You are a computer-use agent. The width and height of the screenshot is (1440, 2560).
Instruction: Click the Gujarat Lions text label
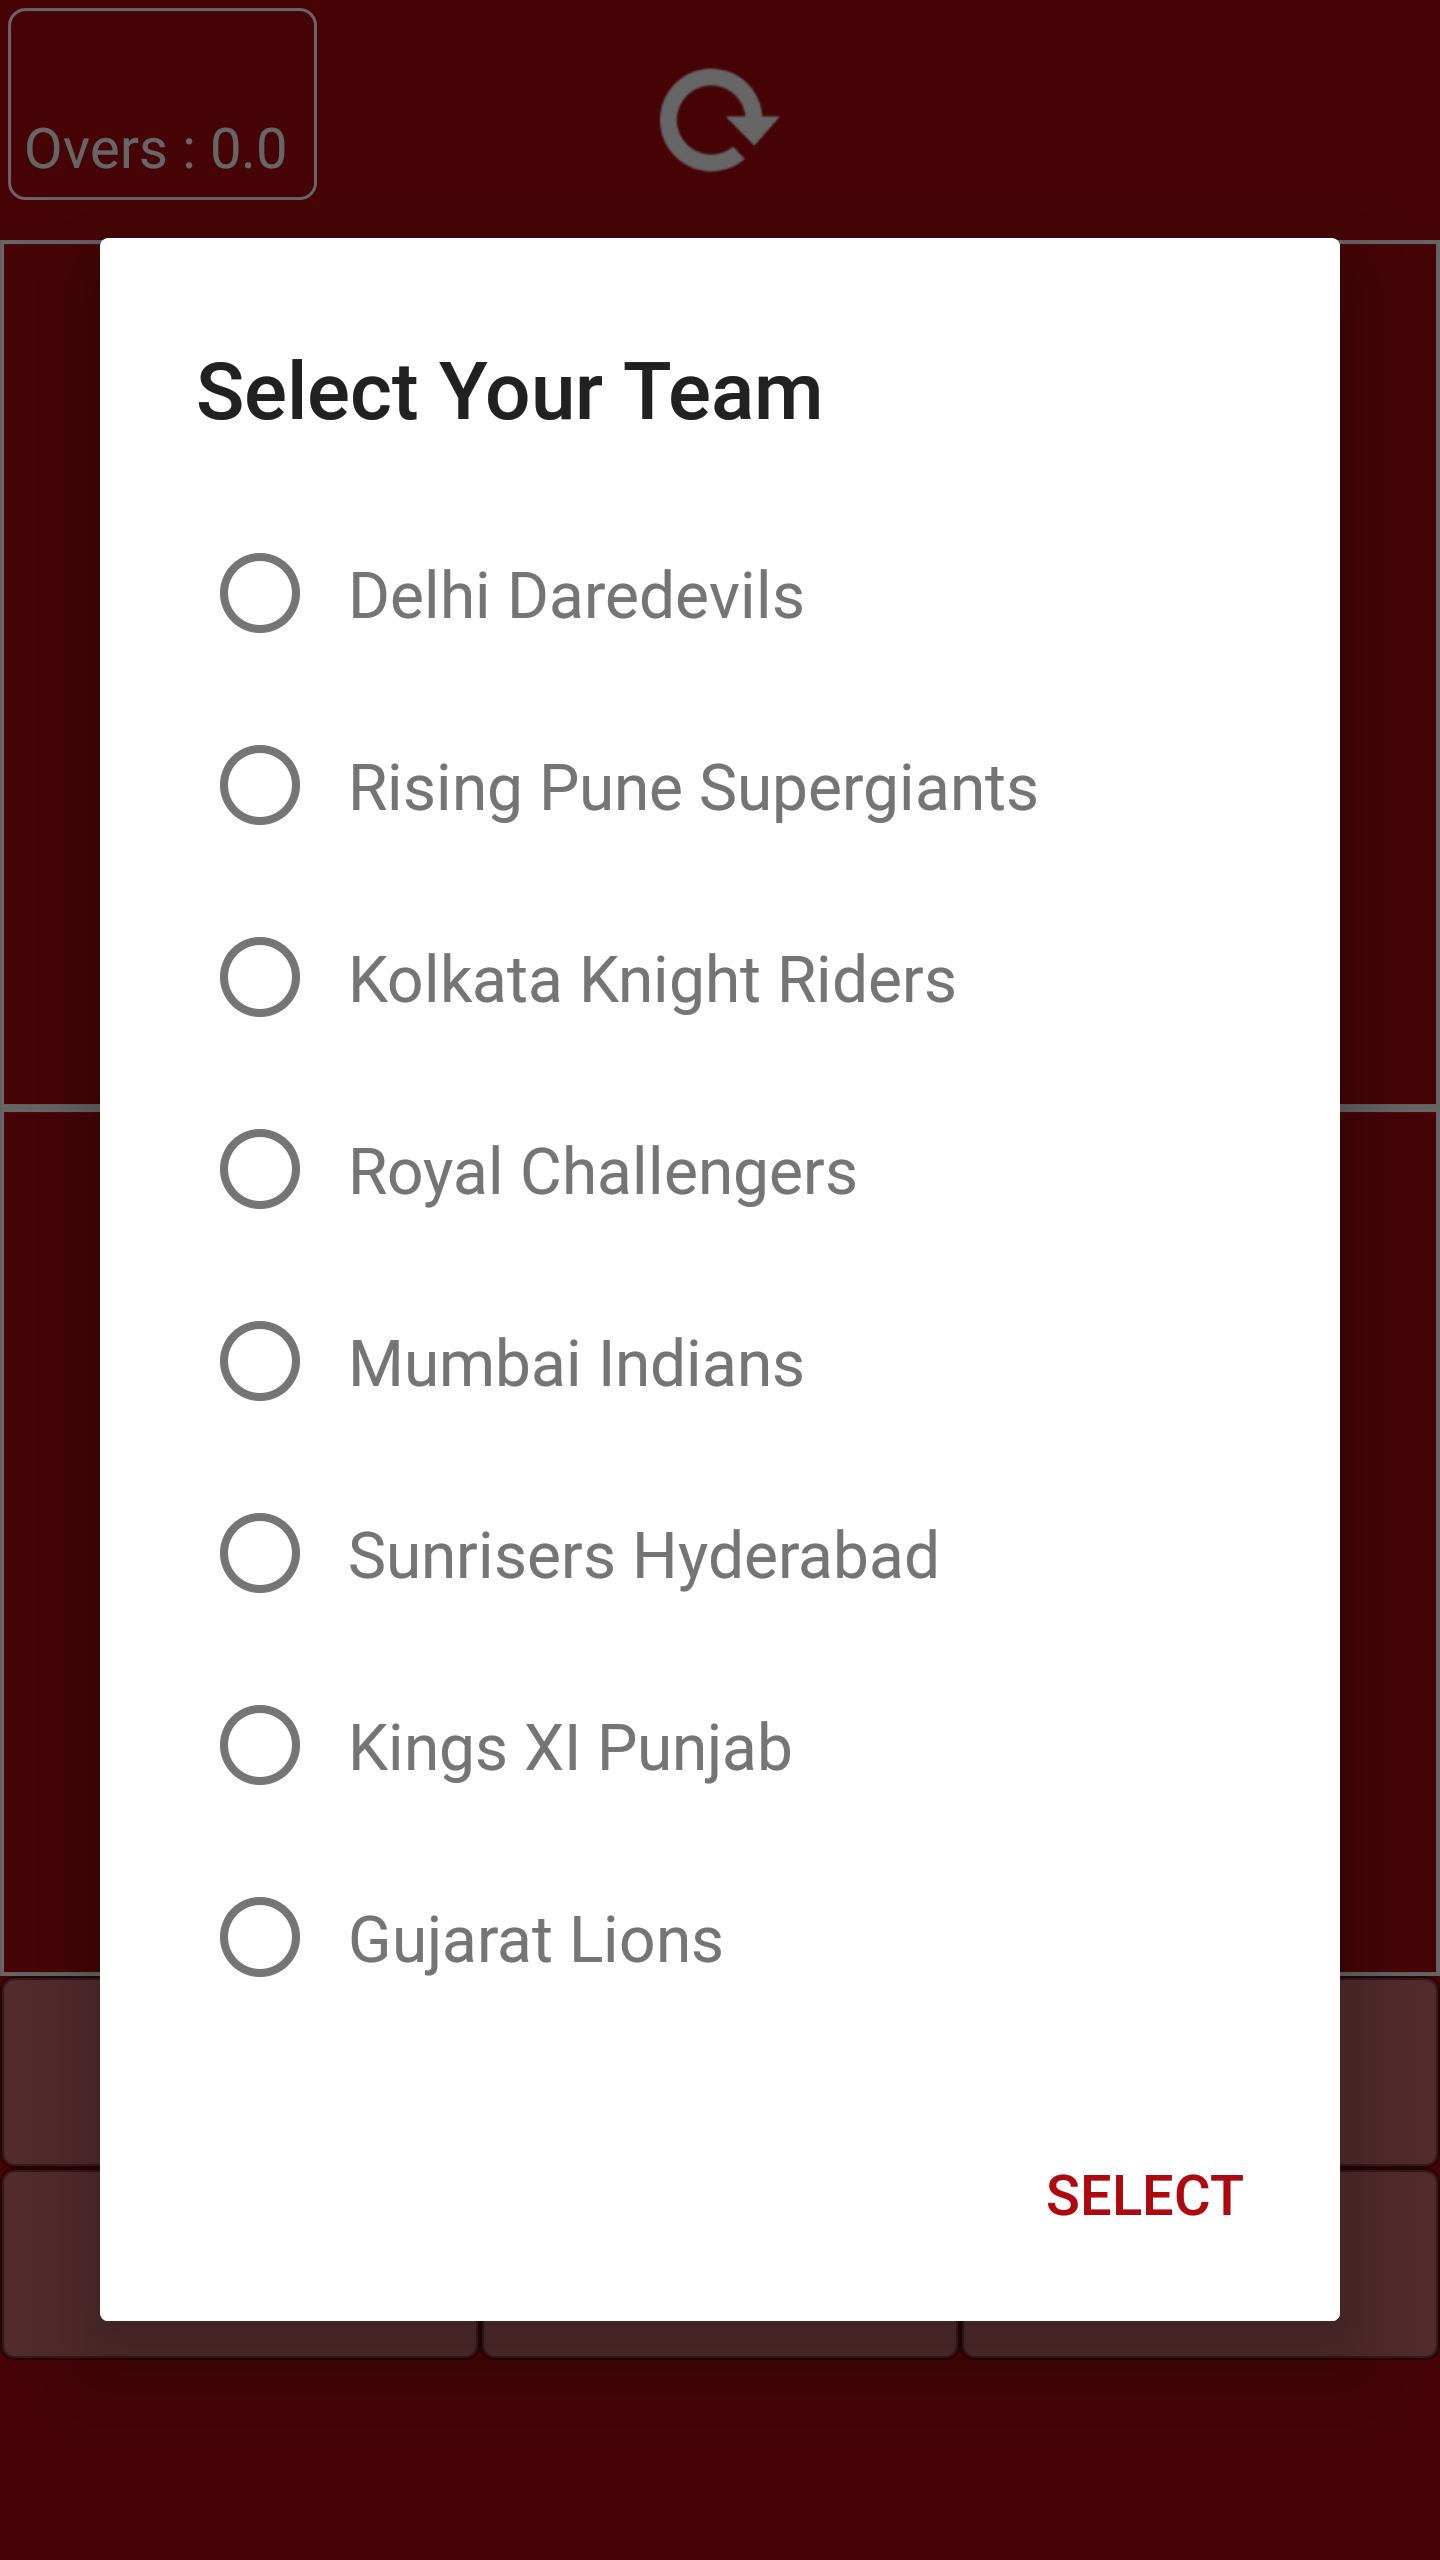[536, 1940]
